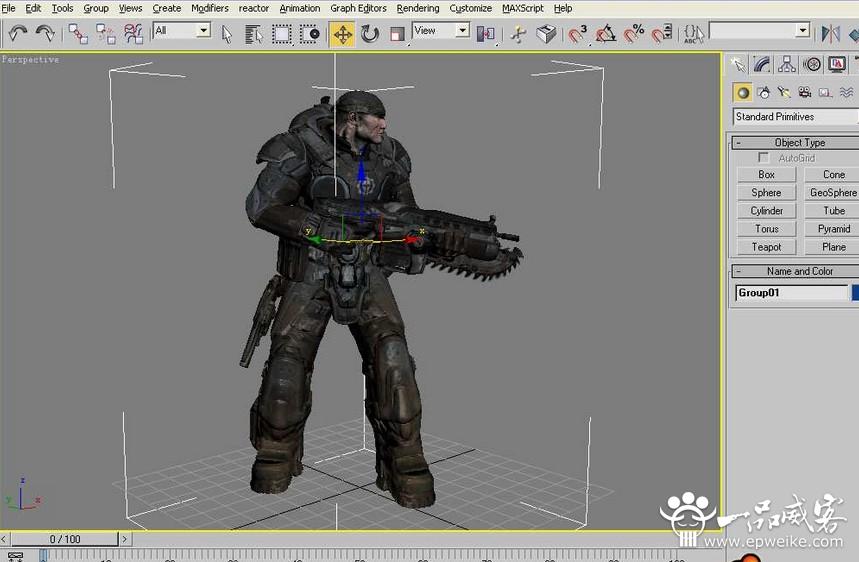Toggle the 3D Snaps magnet
This screenshot has width=859, height=562.
577,35
